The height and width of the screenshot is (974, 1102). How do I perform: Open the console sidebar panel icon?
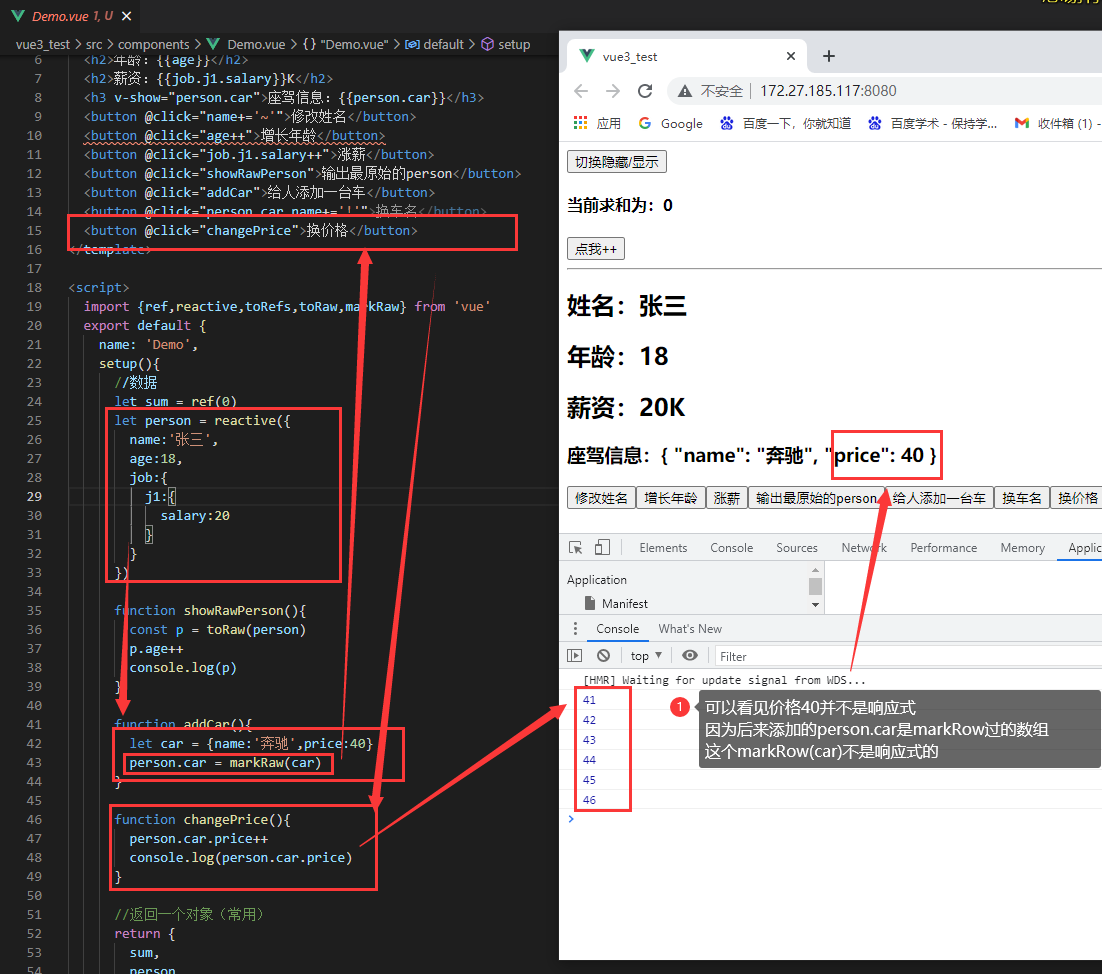[573, 655]
